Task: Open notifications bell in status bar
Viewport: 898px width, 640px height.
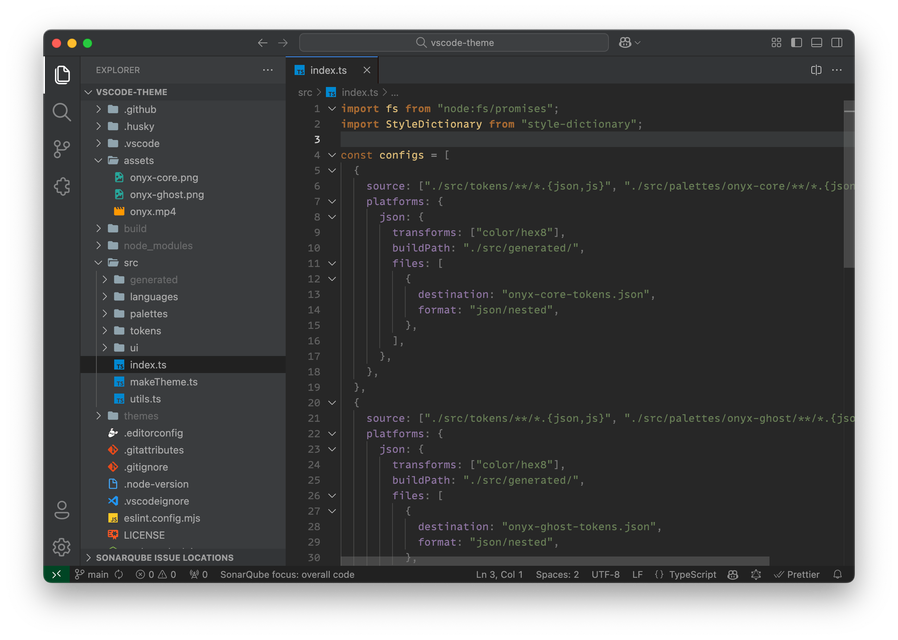Action: point(837,575)
